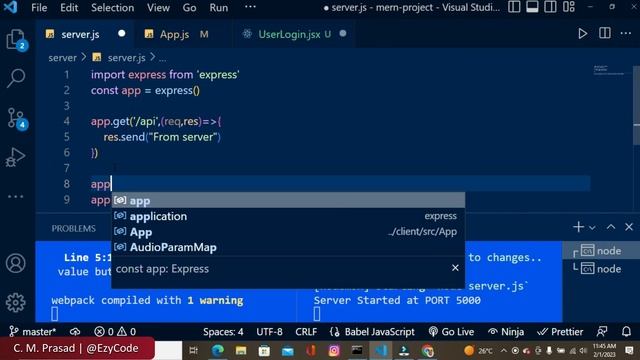Click the Prettier status item

click(x=560, y=332)
